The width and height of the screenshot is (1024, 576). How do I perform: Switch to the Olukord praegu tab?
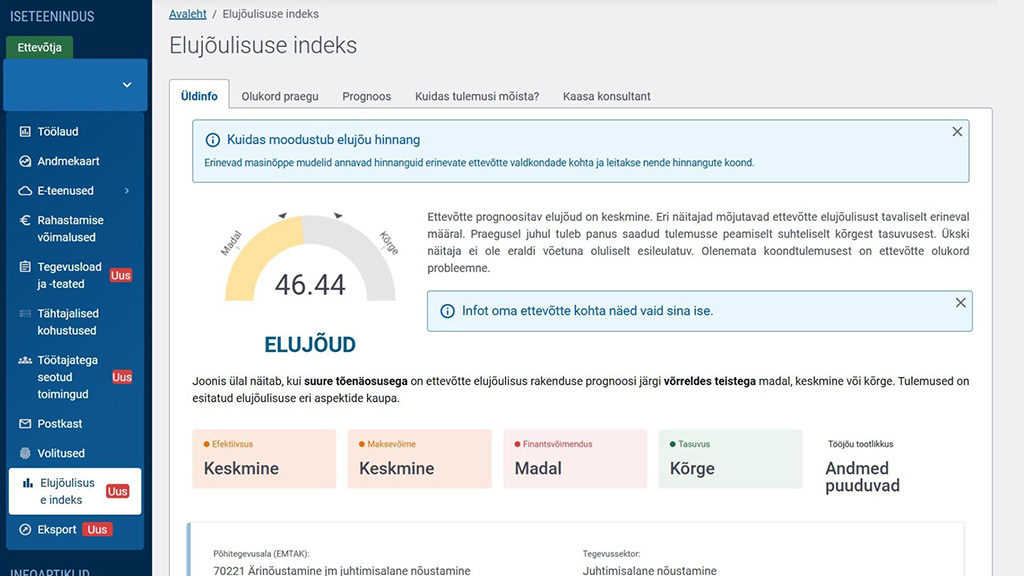(280, 97)
